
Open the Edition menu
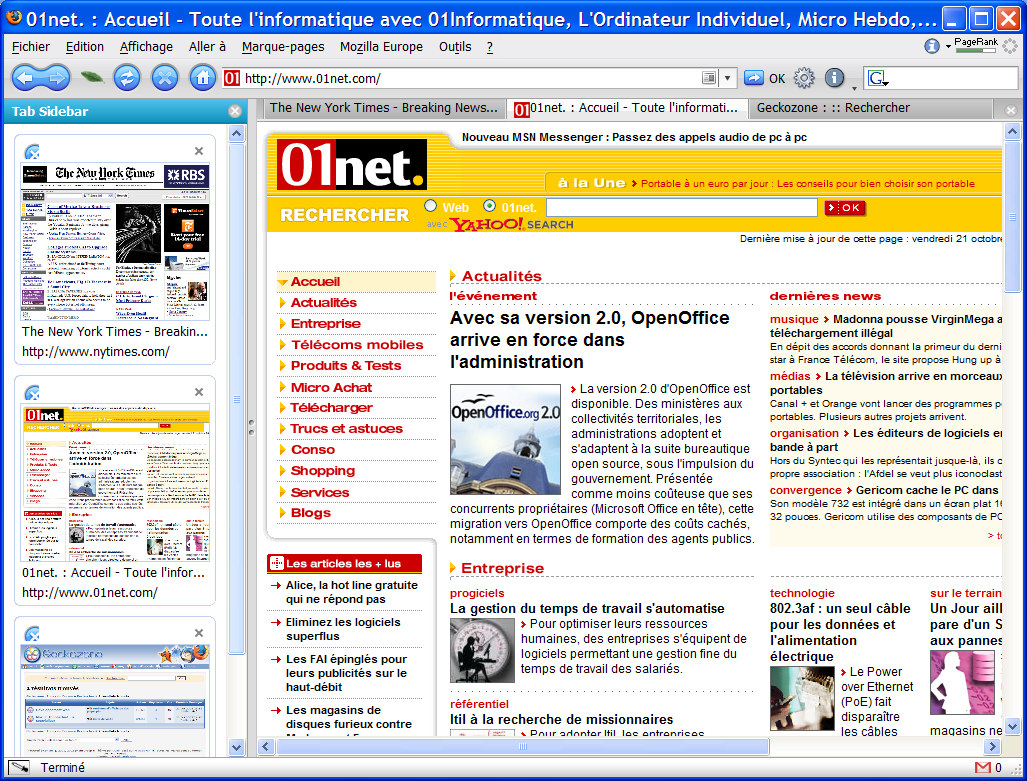click(84, 47)
